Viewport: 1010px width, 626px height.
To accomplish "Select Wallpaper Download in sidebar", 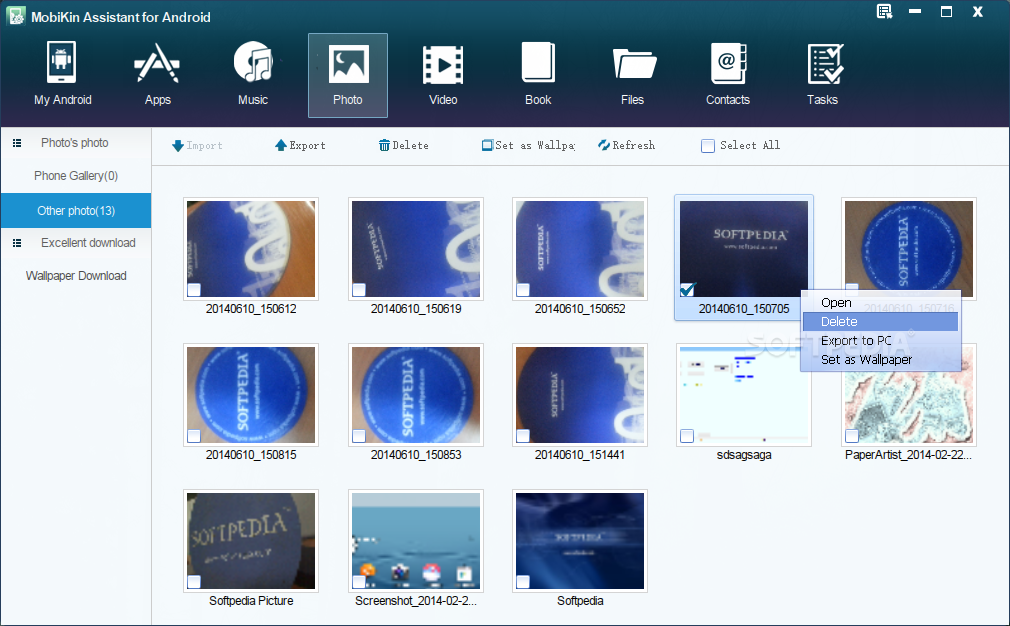I will [76, 276].
